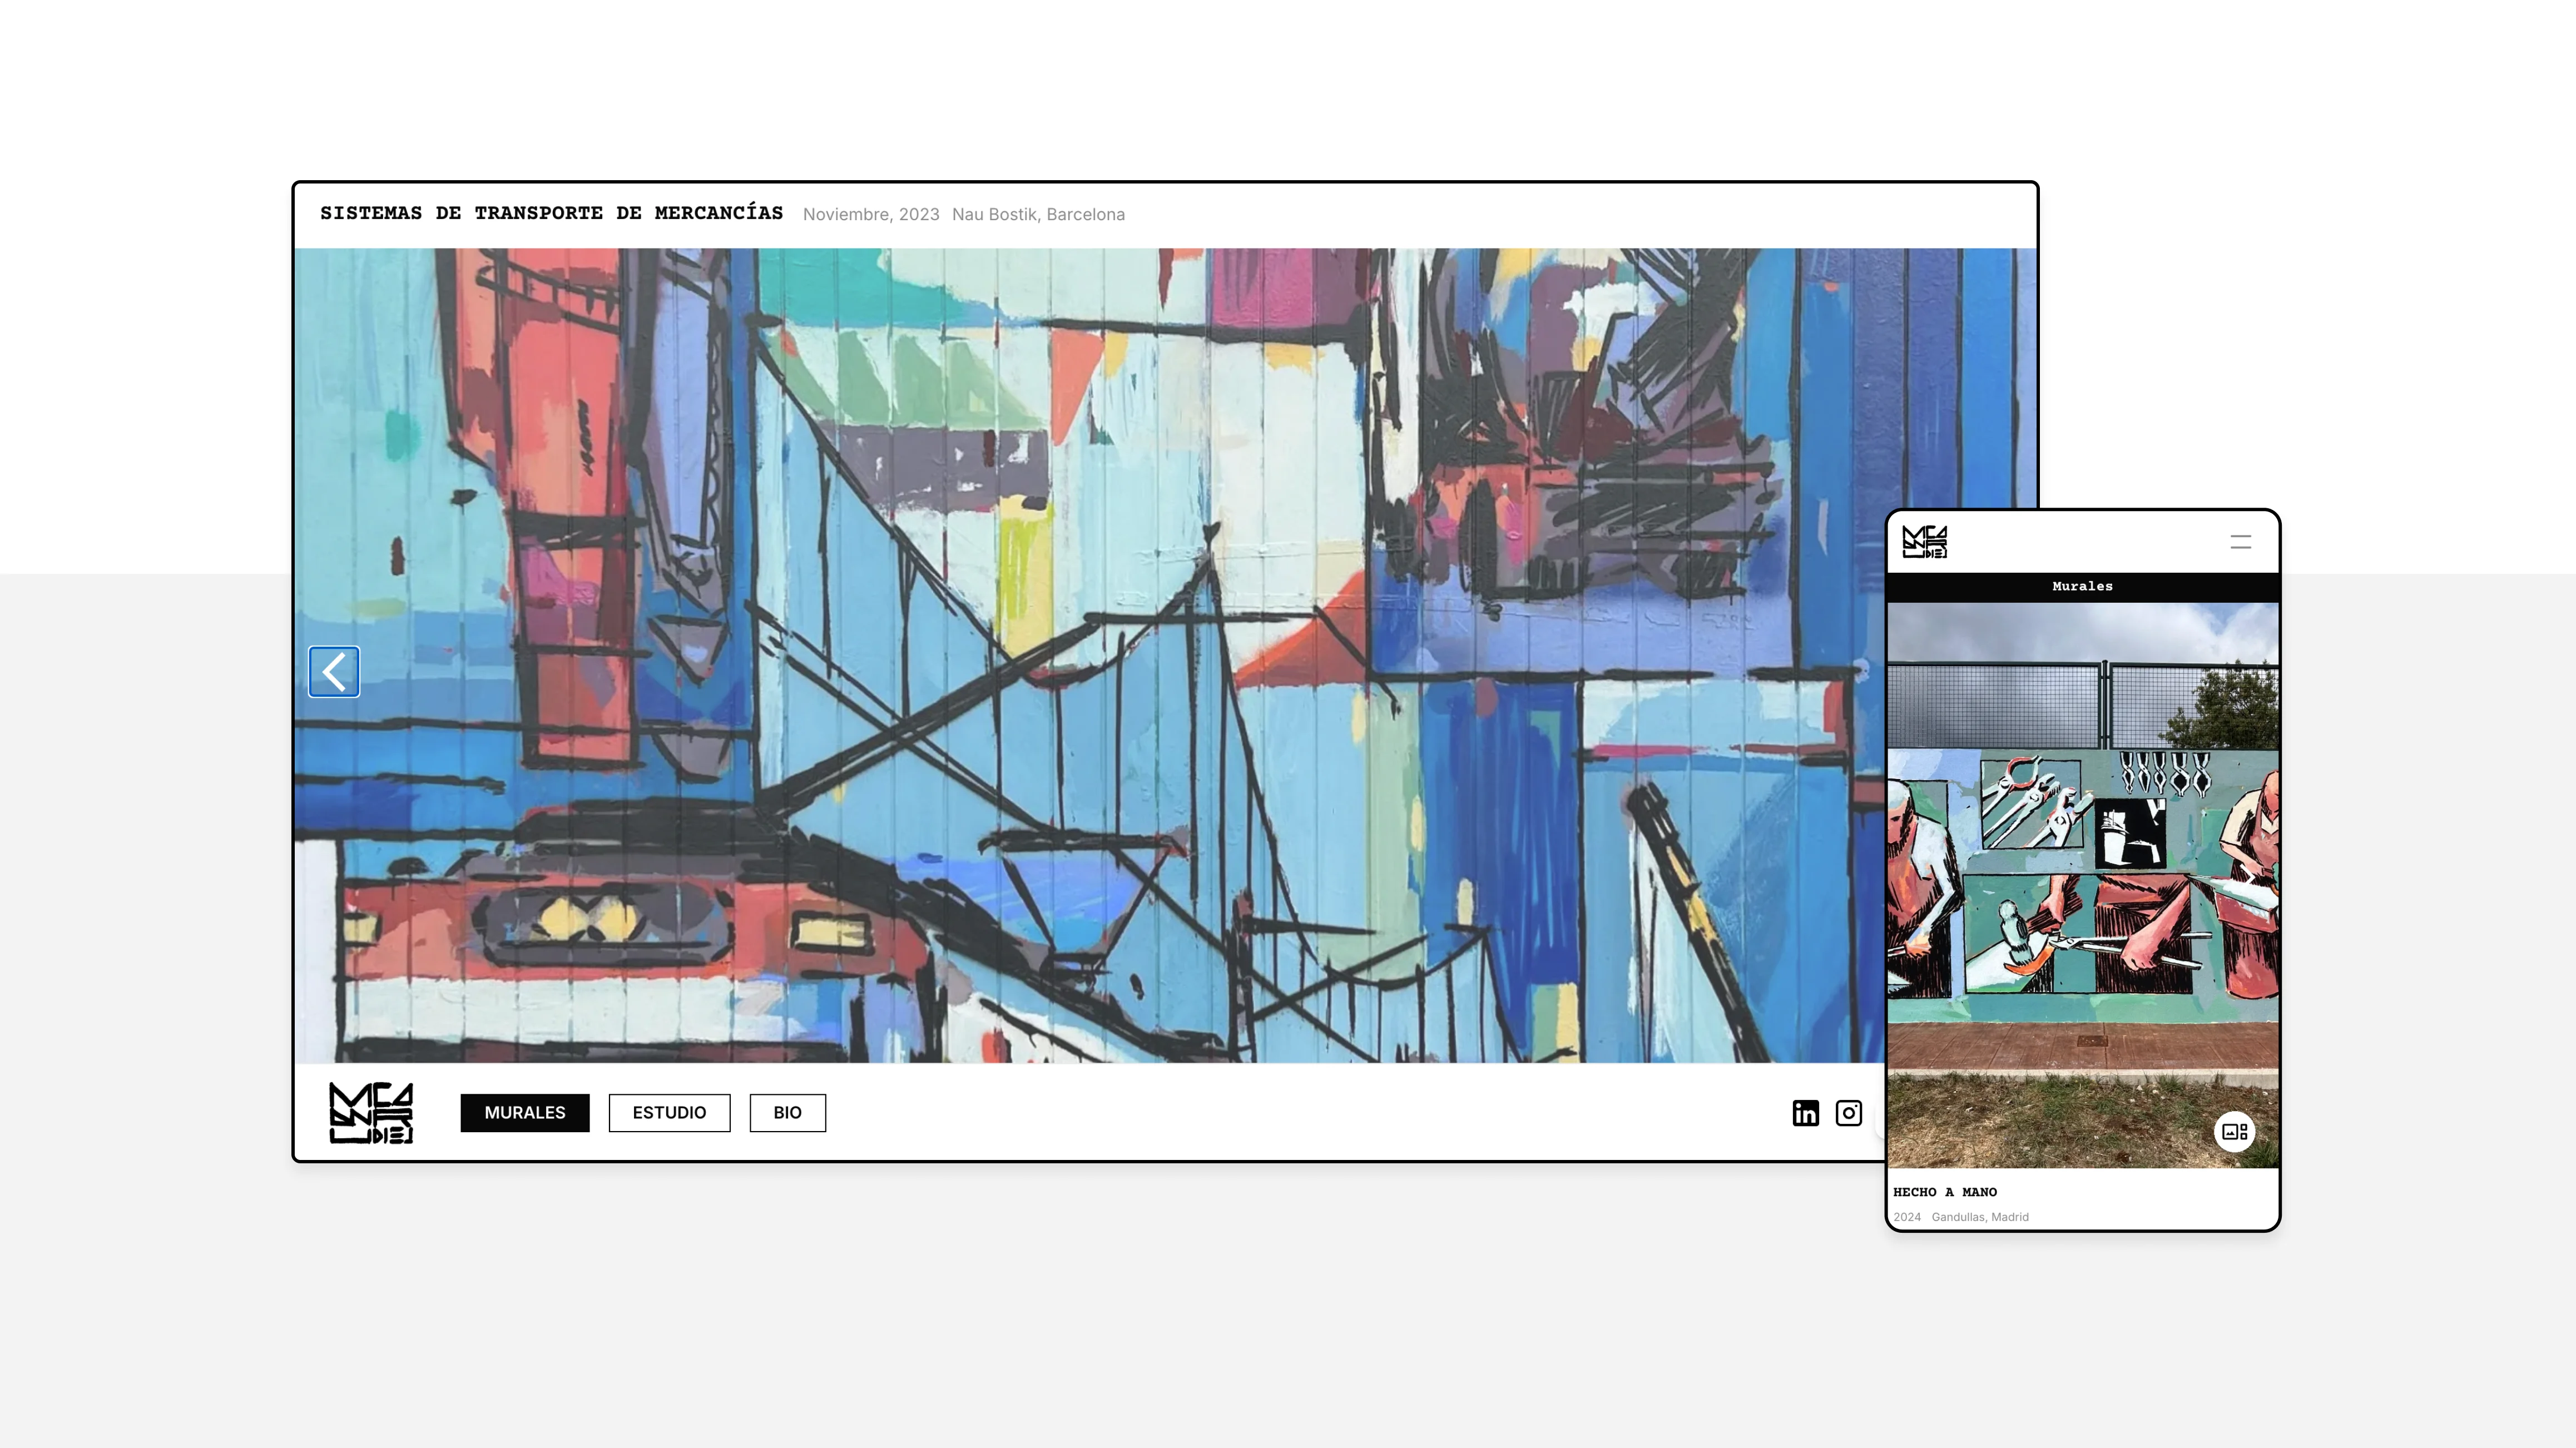Click the 'Gandullas, Madrid' location text
Viewport: 2576px width, 1448px height.
point(1980,1217)
